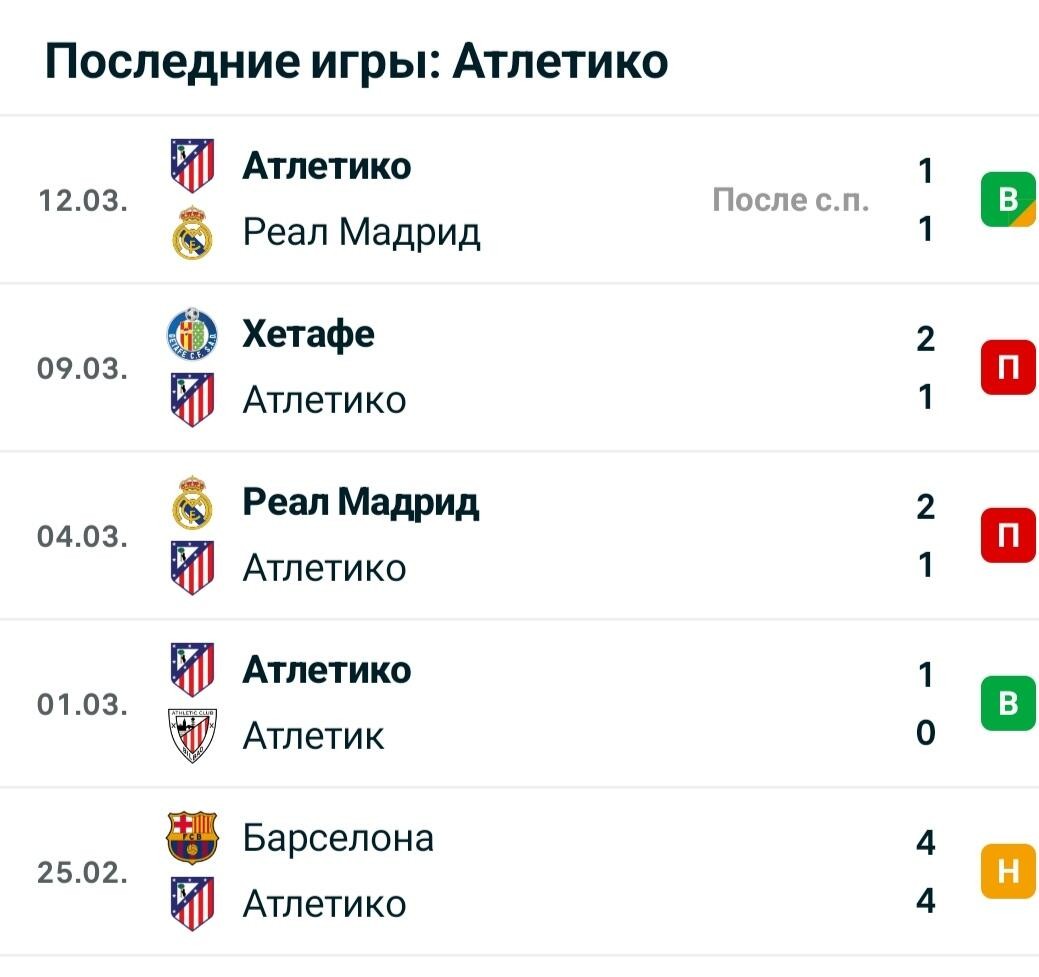Click green В win badge for 01.03
This screenshot has width=1039, height=977.
tap(1008, 703)
